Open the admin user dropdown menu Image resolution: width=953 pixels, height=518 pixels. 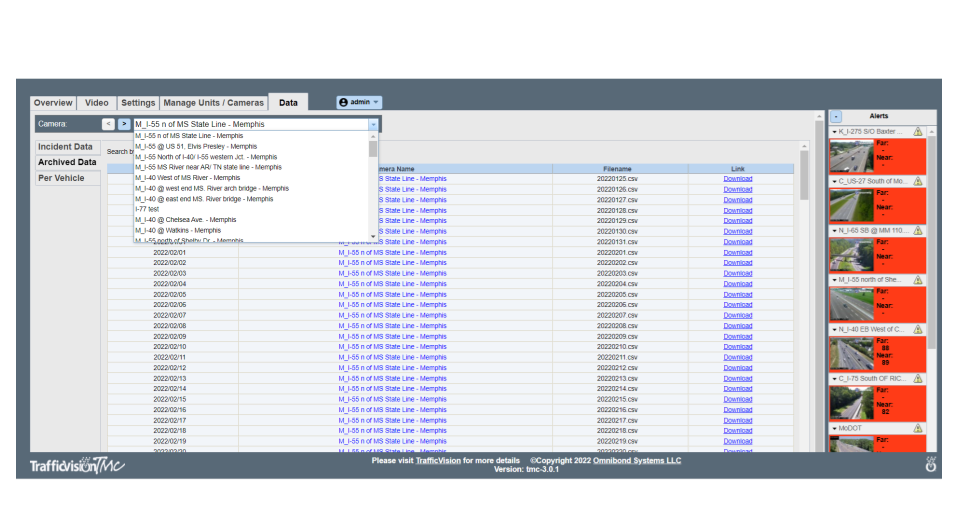tap(359, 102)
